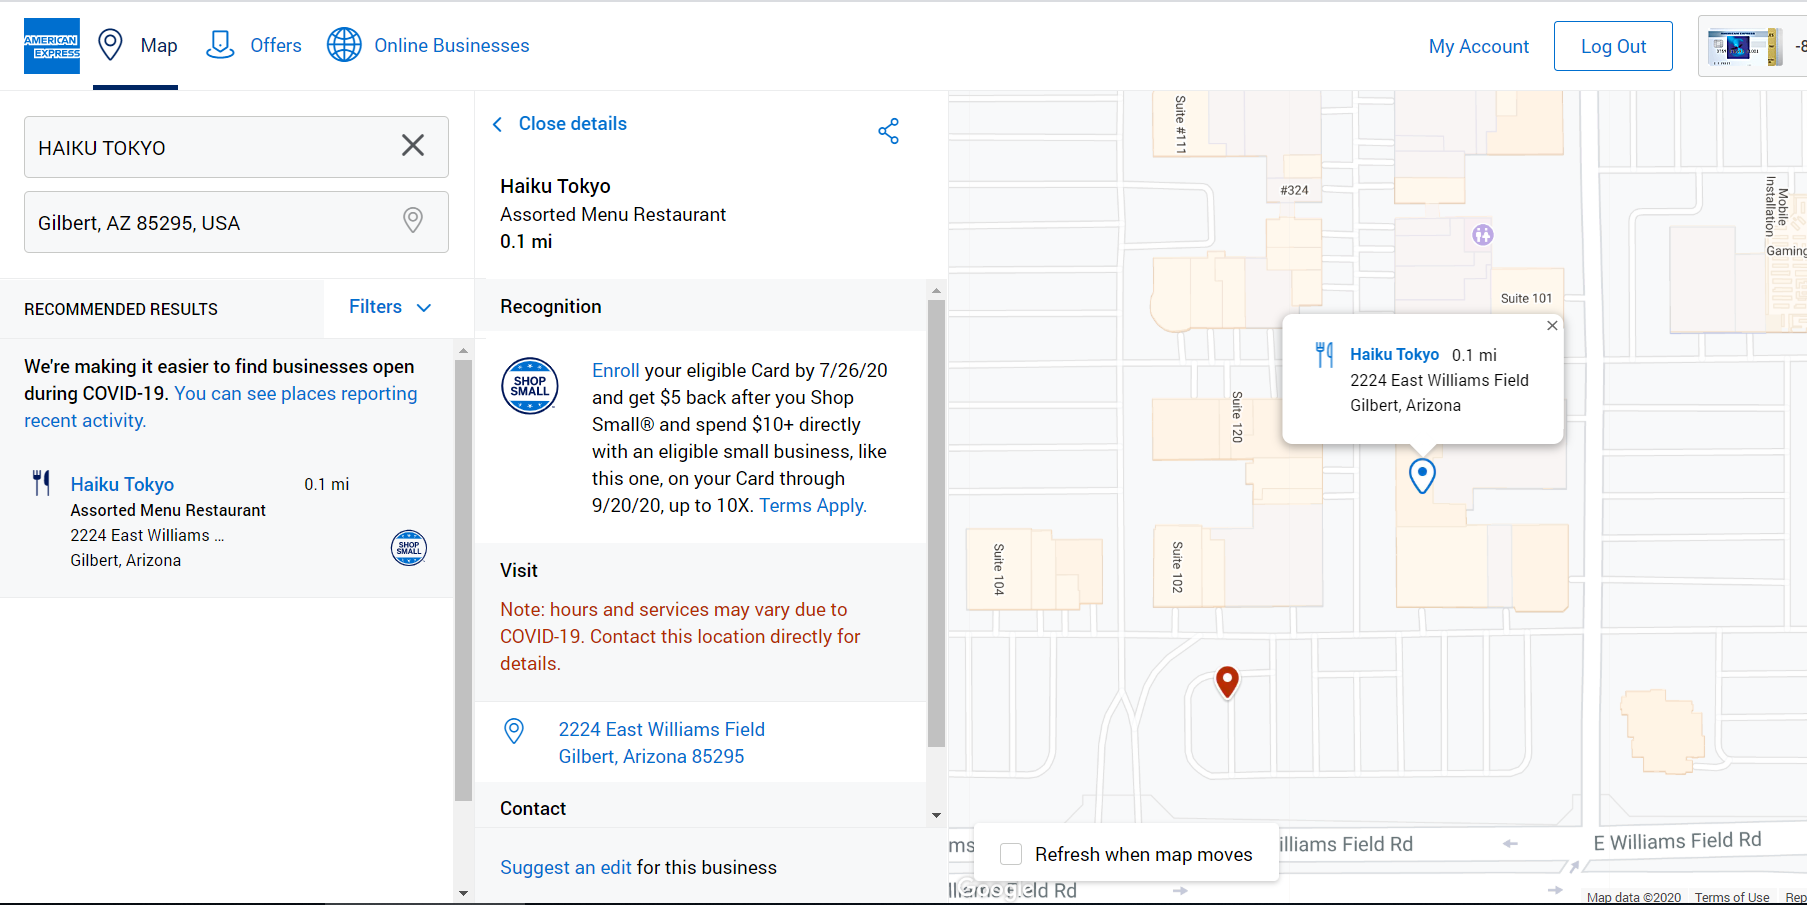Click results list scrollbar up arrow
Screen dimensions: 1807x905
[x=463, y=351]
